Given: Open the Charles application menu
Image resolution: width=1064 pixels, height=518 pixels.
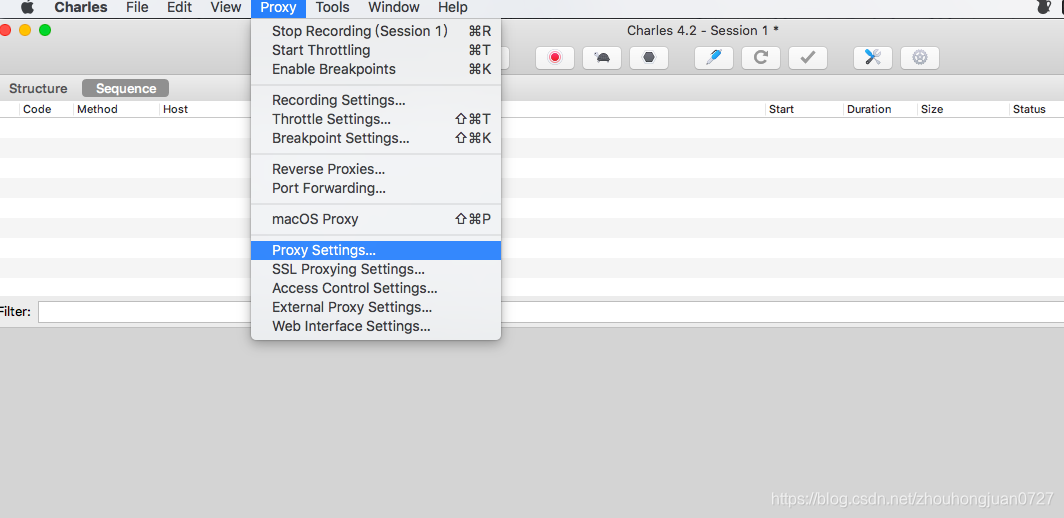Looking at the screenshot, I should 81,7.
